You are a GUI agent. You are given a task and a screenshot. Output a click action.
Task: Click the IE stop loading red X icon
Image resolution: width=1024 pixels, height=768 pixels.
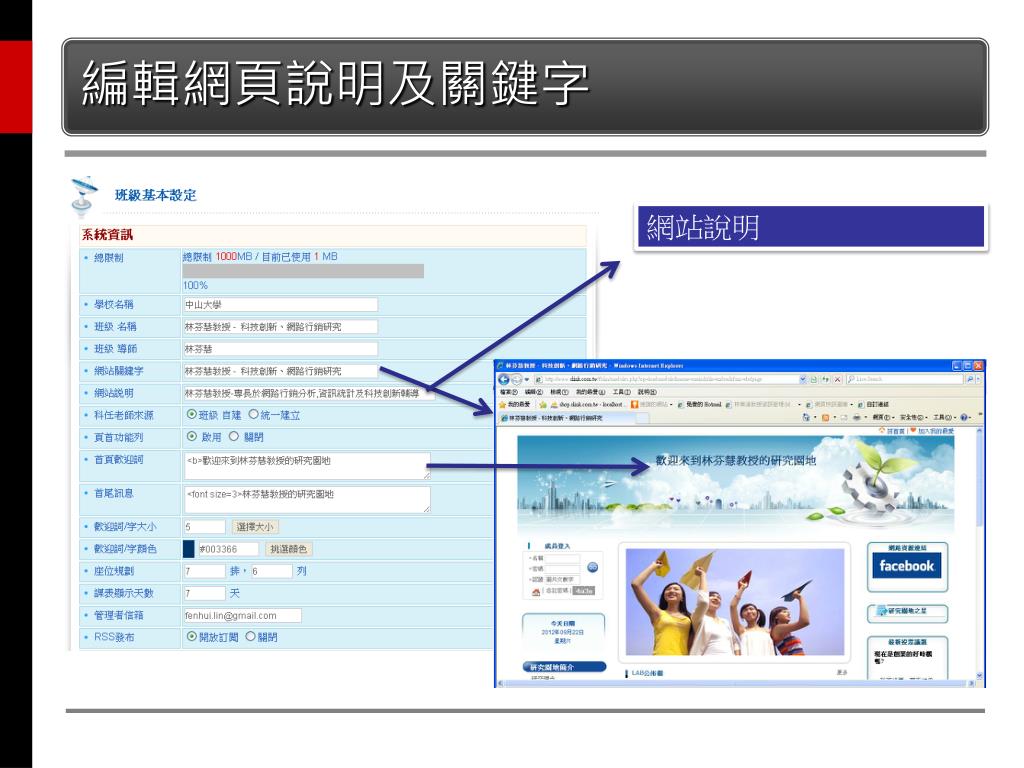(x=837, y=379)
